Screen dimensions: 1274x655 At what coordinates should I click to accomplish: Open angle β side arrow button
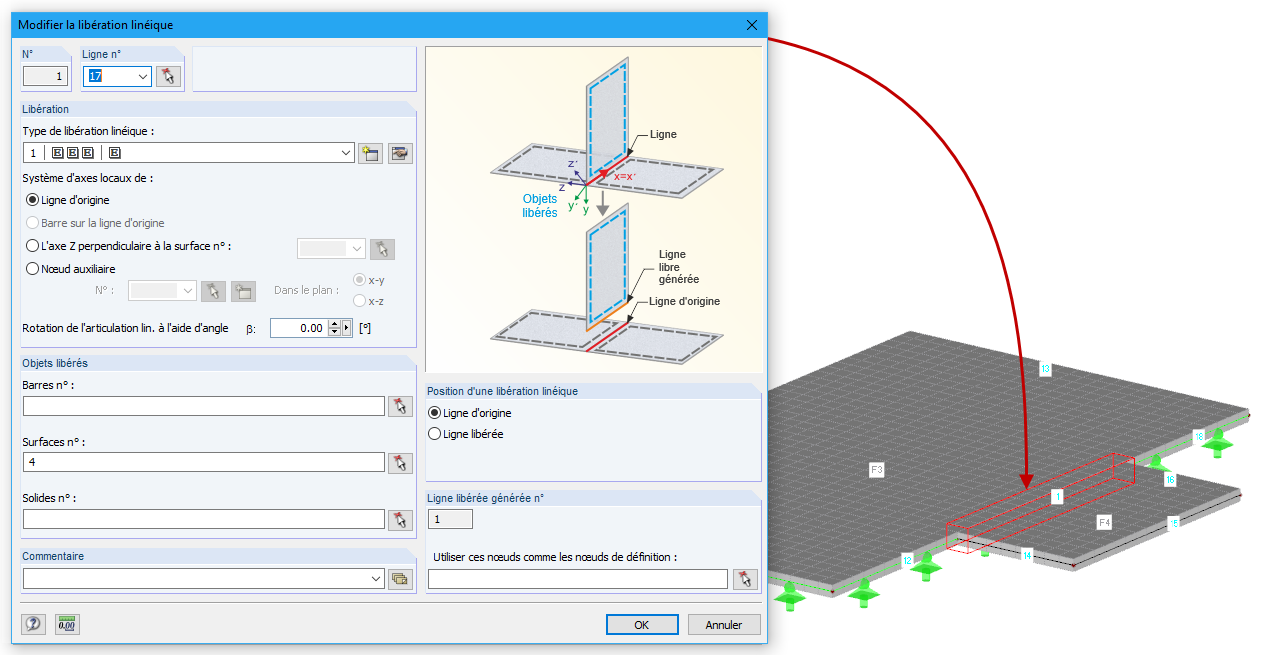(347, 328)
